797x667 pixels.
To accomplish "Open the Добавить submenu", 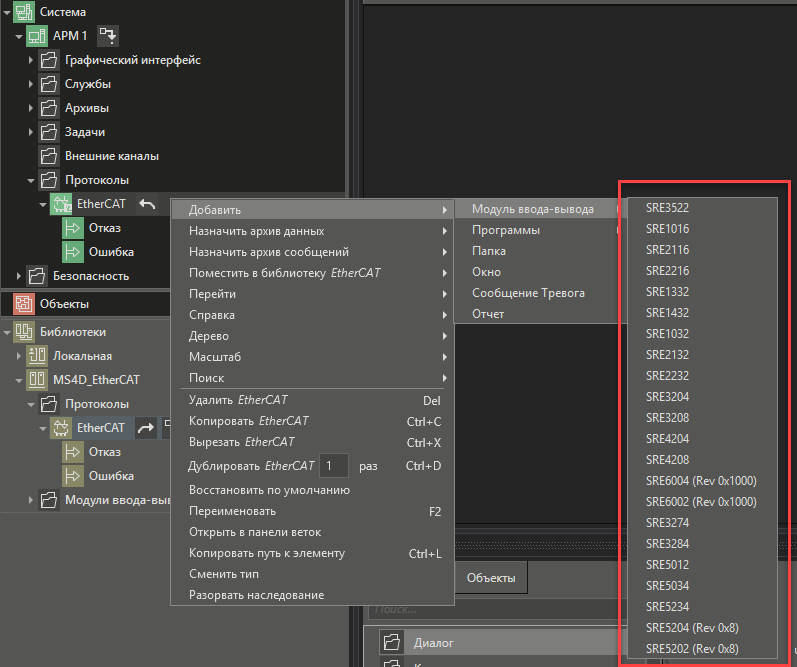I will coord(312,209).
